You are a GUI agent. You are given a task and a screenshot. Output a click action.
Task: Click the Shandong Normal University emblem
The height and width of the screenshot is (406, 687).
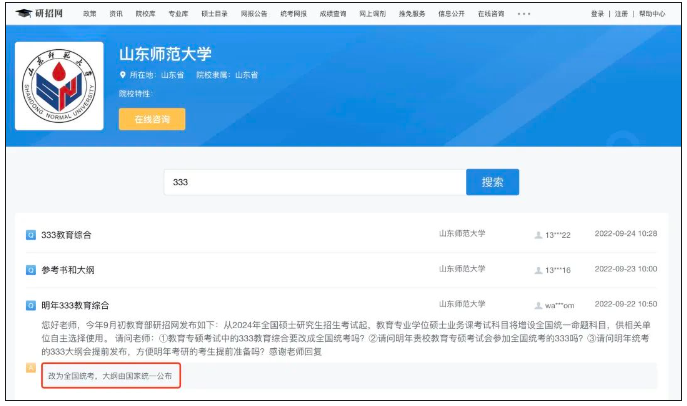(x=61, y=94)
